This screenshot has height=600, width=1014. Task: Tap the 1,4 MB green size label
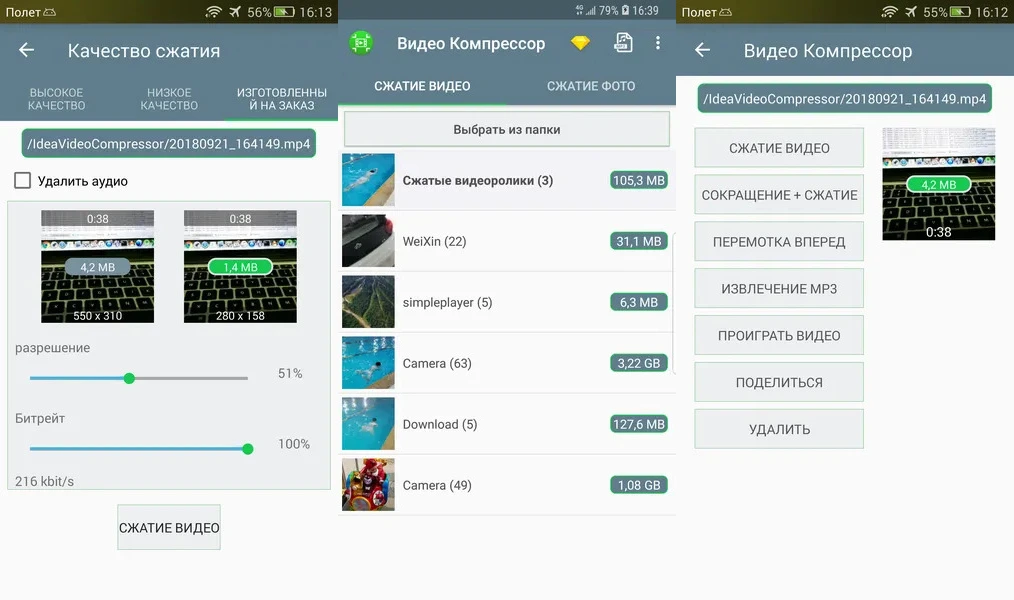pyautogui.click(x=240, y=267)
